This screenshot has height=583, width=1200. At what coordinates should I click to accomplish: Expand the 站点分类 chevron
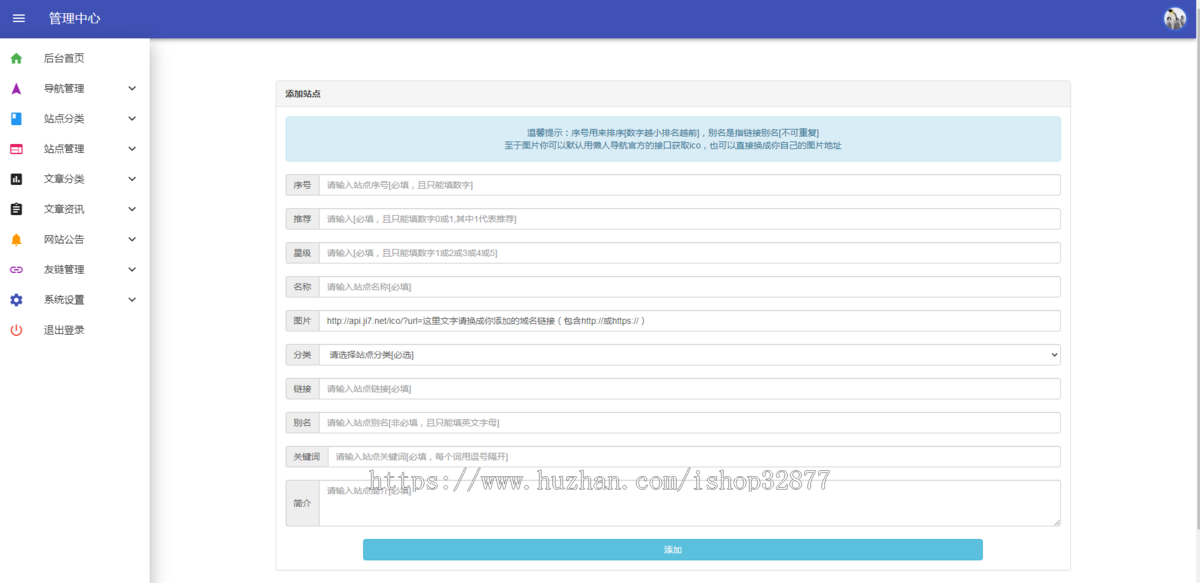pos(132,118)
